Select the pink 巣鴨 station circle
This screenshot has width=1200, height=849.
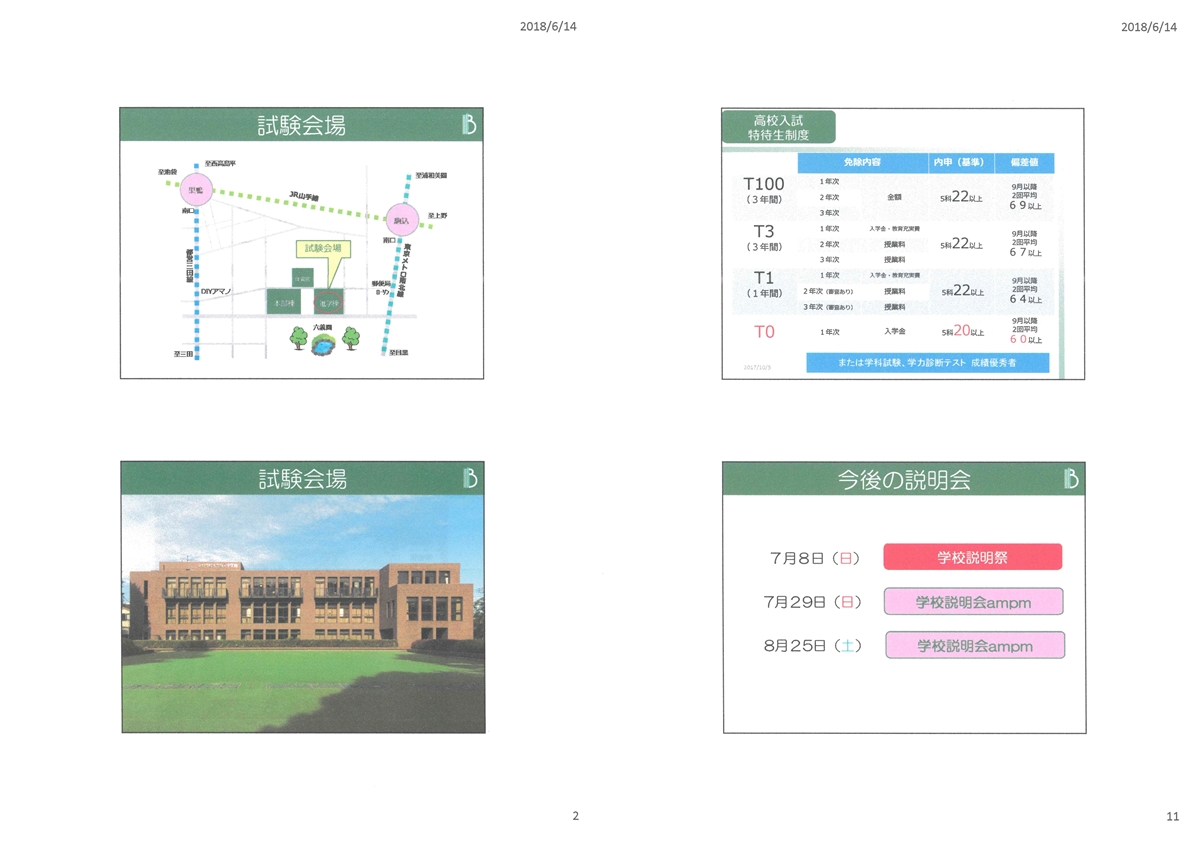click(x=197, y=190)
